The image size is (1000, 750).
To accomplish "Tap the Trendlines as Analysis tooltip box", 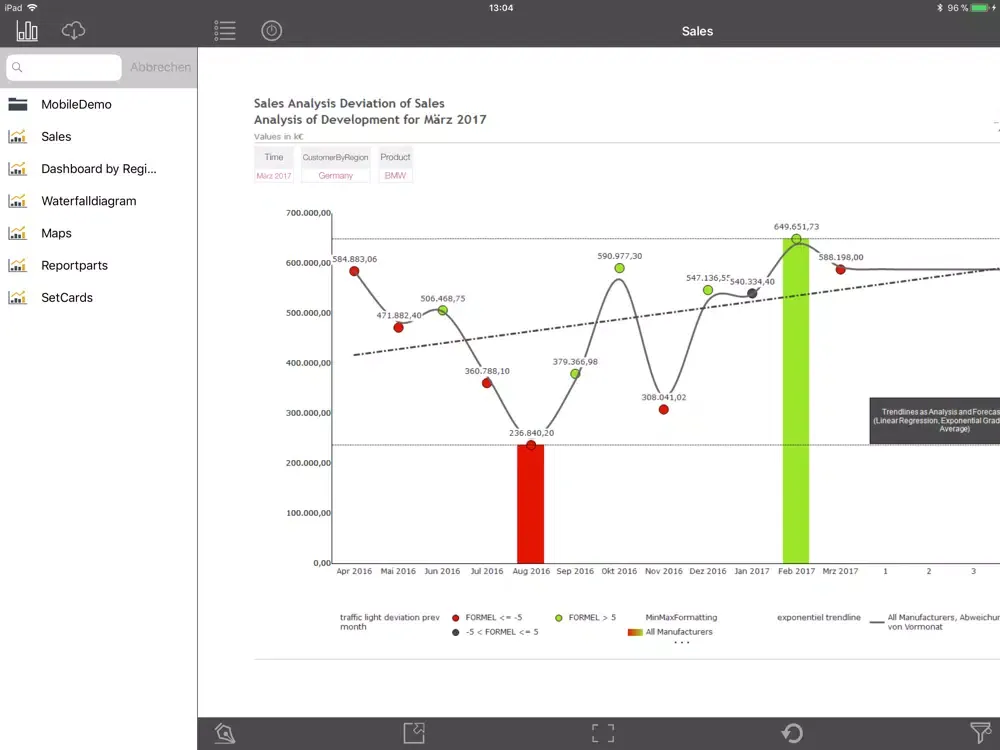I will pos(935,420).
